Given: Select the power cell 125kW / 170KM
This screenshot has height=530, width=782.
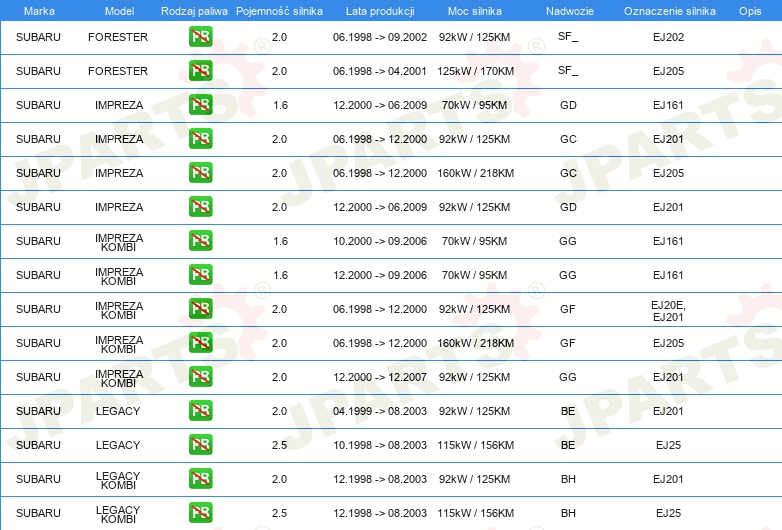Looking at the screenshot, I should pyautogui.click(x=475, y=71).
